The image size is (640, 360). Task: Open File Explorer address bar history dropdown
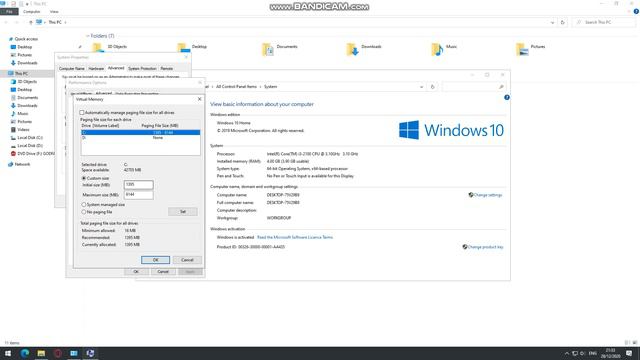(552, 22)
